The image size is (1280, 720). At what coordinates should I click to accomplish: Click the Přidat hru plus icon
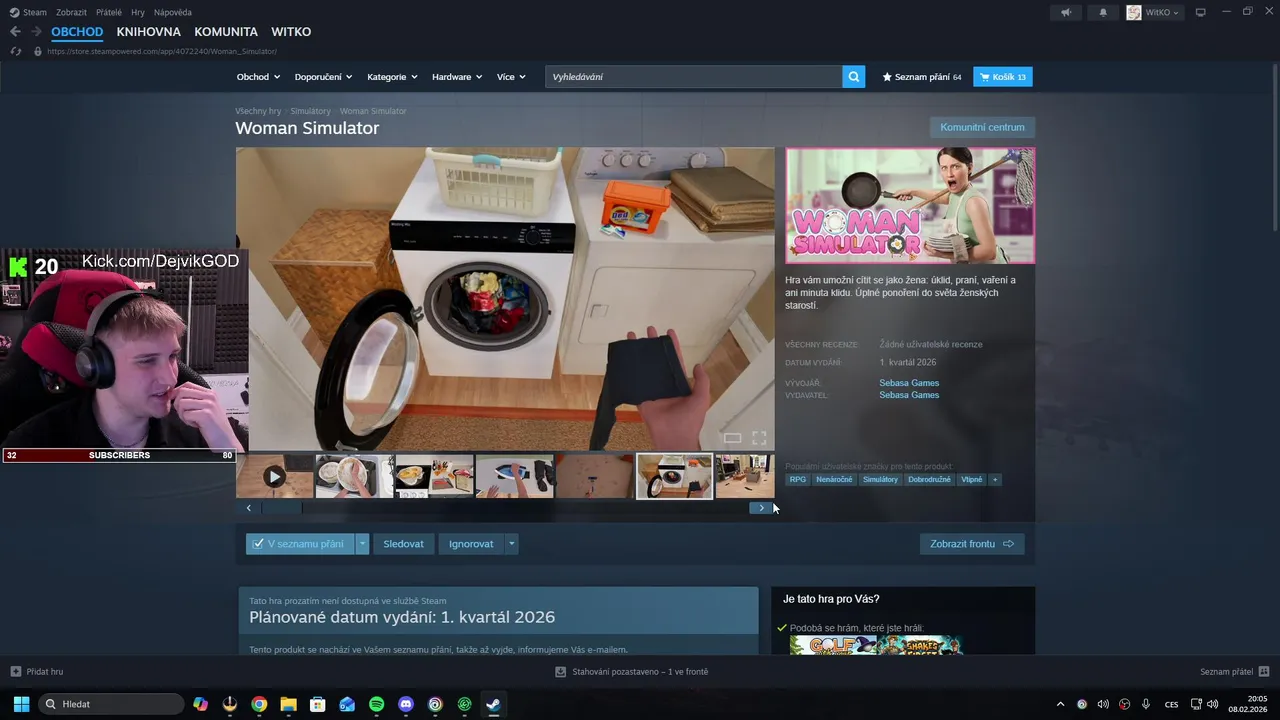coord(15,671)
